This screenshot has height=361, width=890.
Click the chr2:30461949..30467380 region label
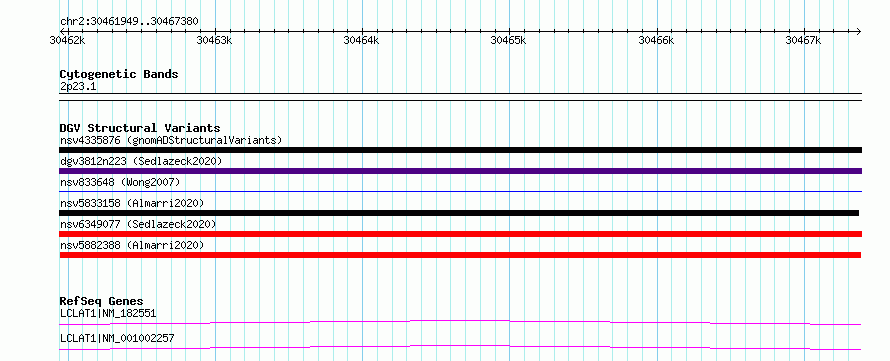click(x=129, y=21)
